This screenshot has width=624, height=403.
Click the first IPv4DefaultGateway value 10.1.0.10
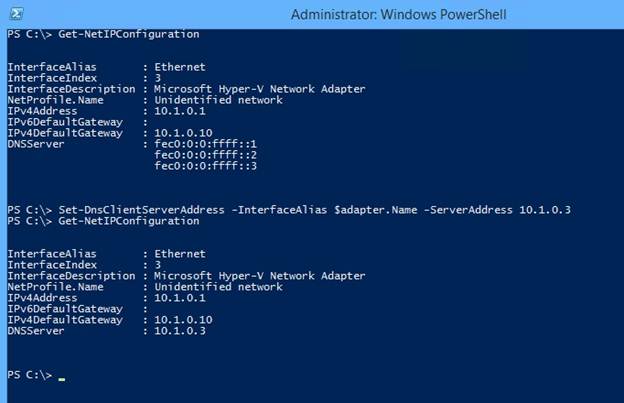183,133
